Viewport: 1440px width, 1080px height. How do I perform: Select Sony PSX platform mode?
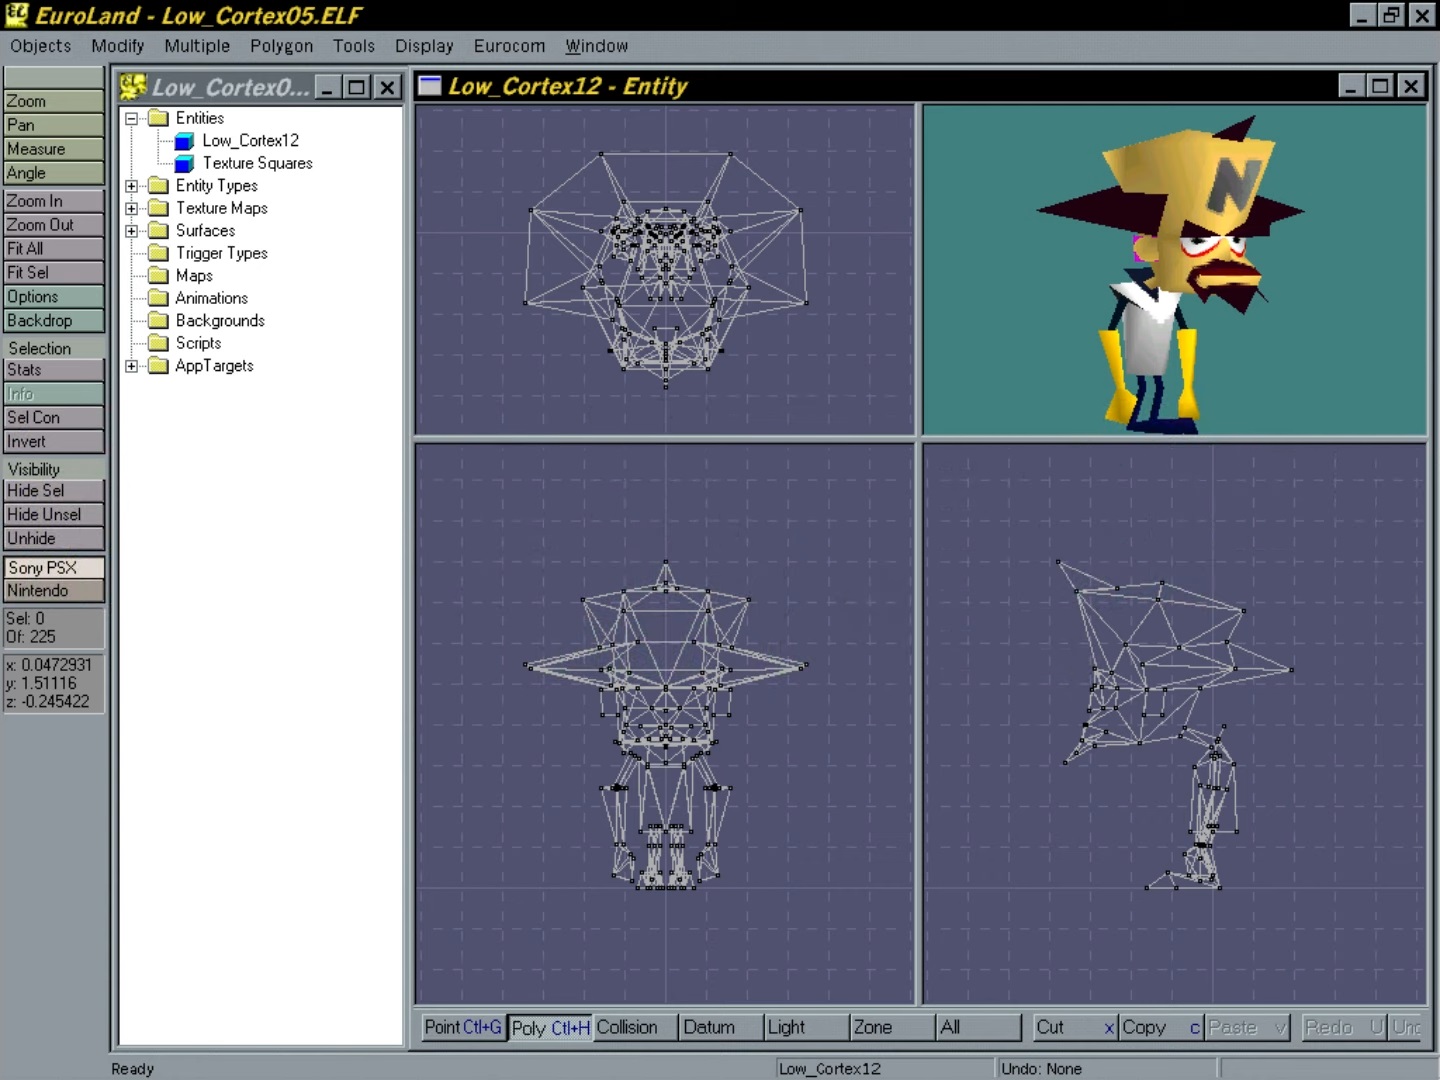point(54,567)
